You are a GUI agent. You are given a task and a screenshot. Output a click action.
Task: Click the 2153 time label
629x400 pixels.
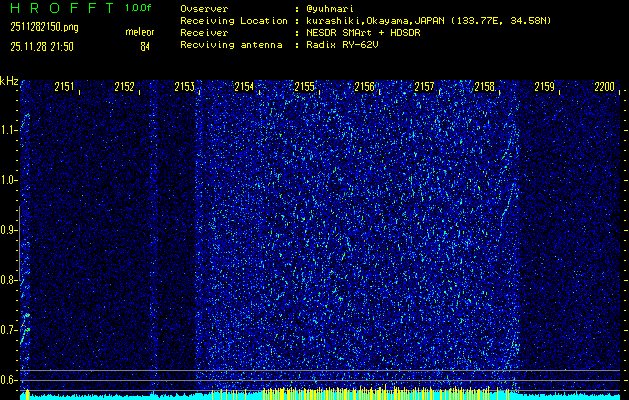185,87
